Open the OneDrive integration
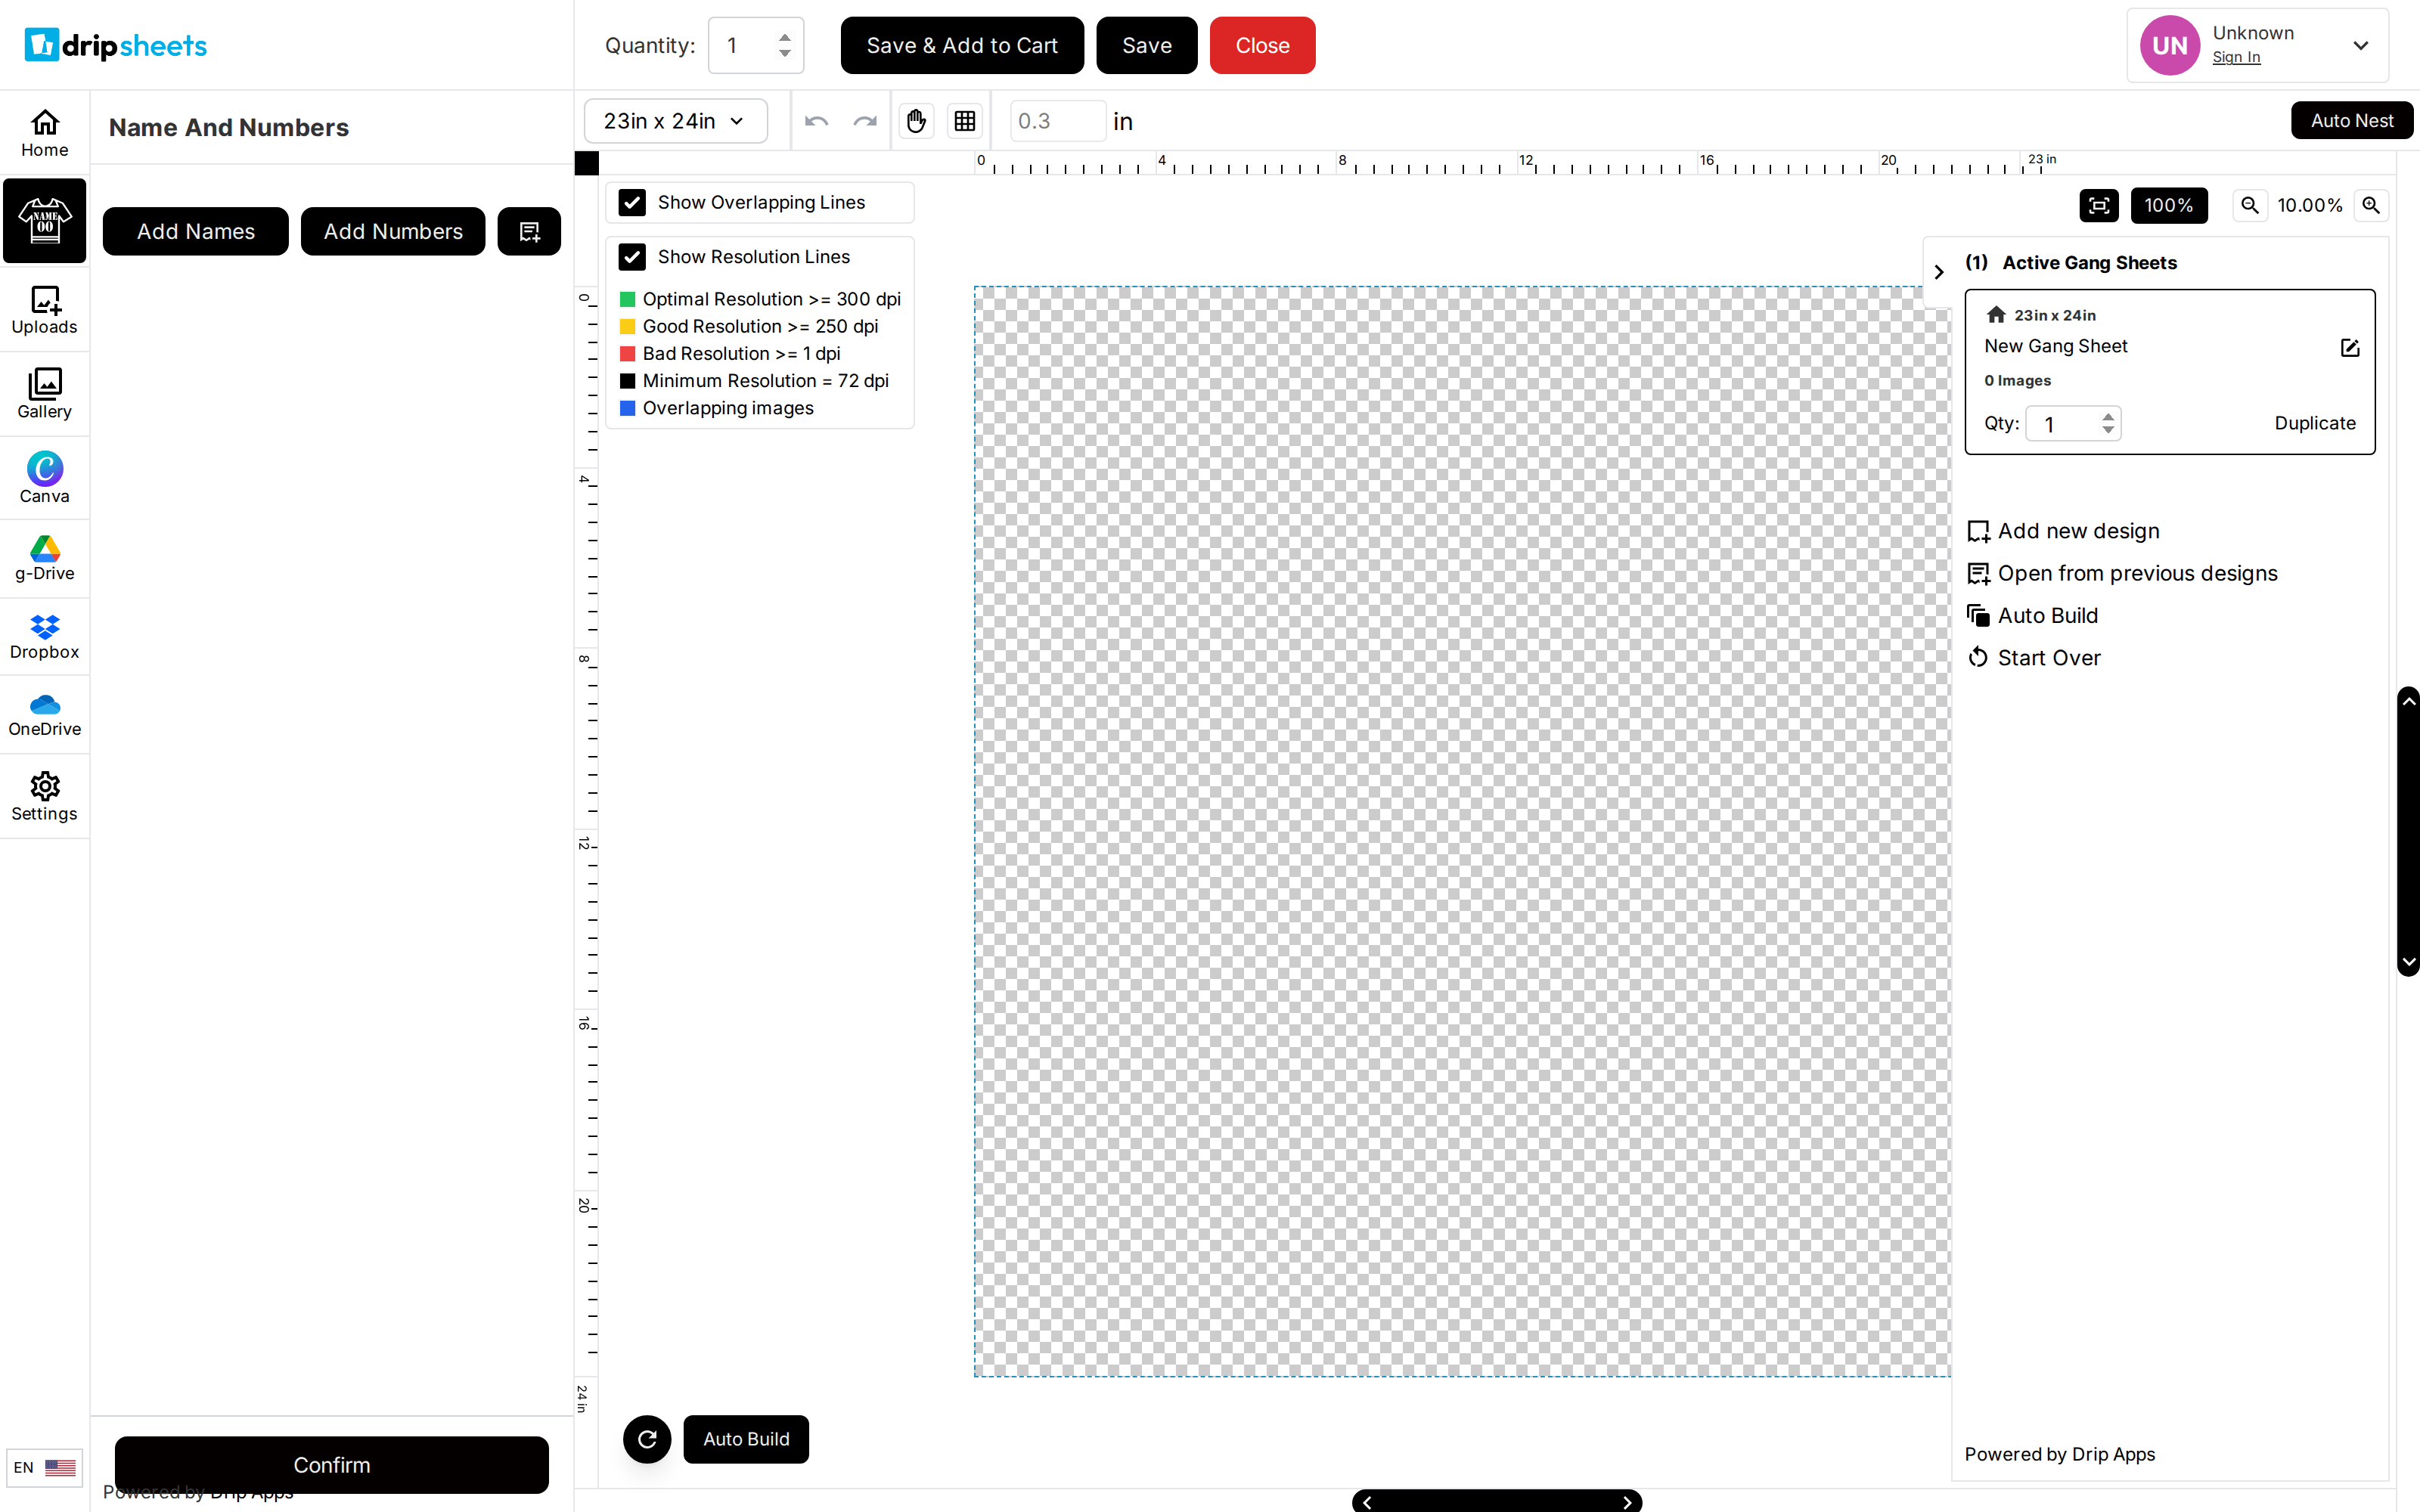 pyautogui.click(x=45, y=715)
